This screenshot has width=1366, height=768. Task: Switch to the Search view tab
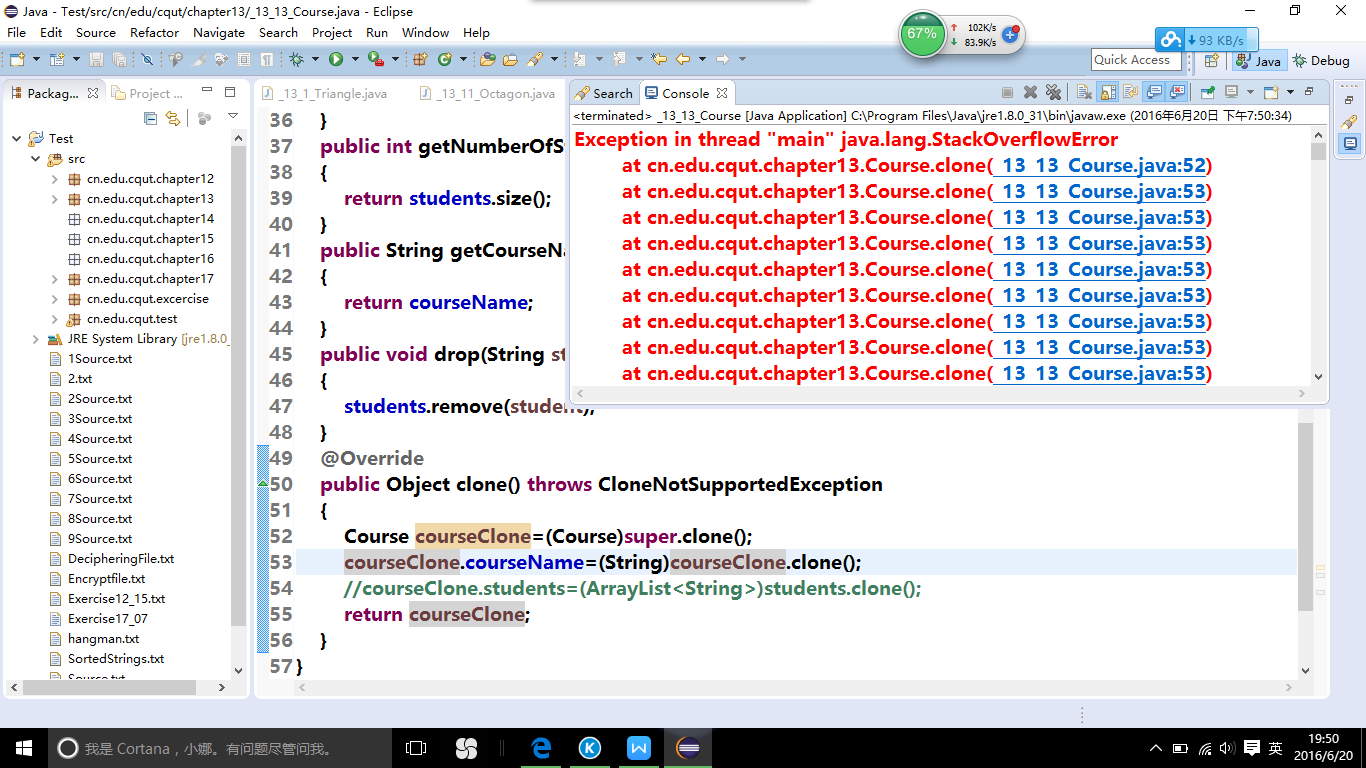point(604,93)
